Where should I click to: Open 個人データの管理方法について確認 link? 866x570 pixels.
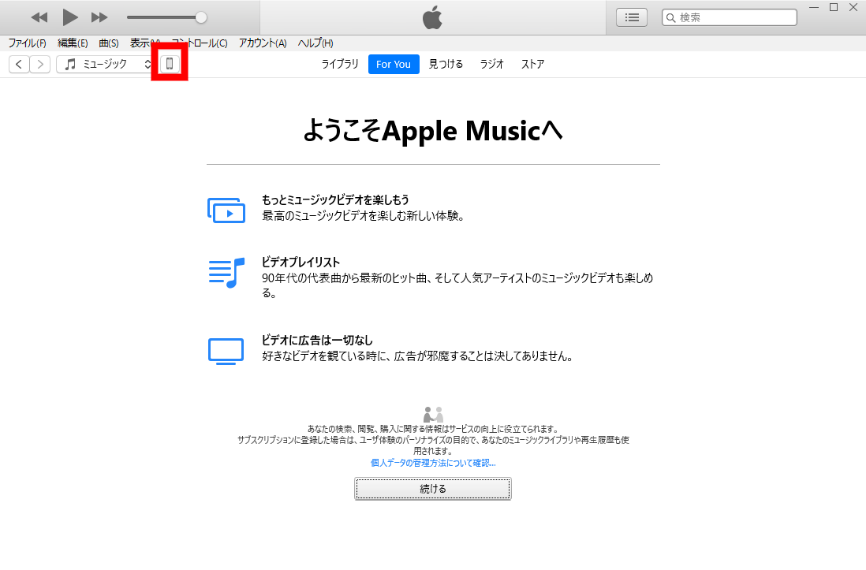coord(433,463)
